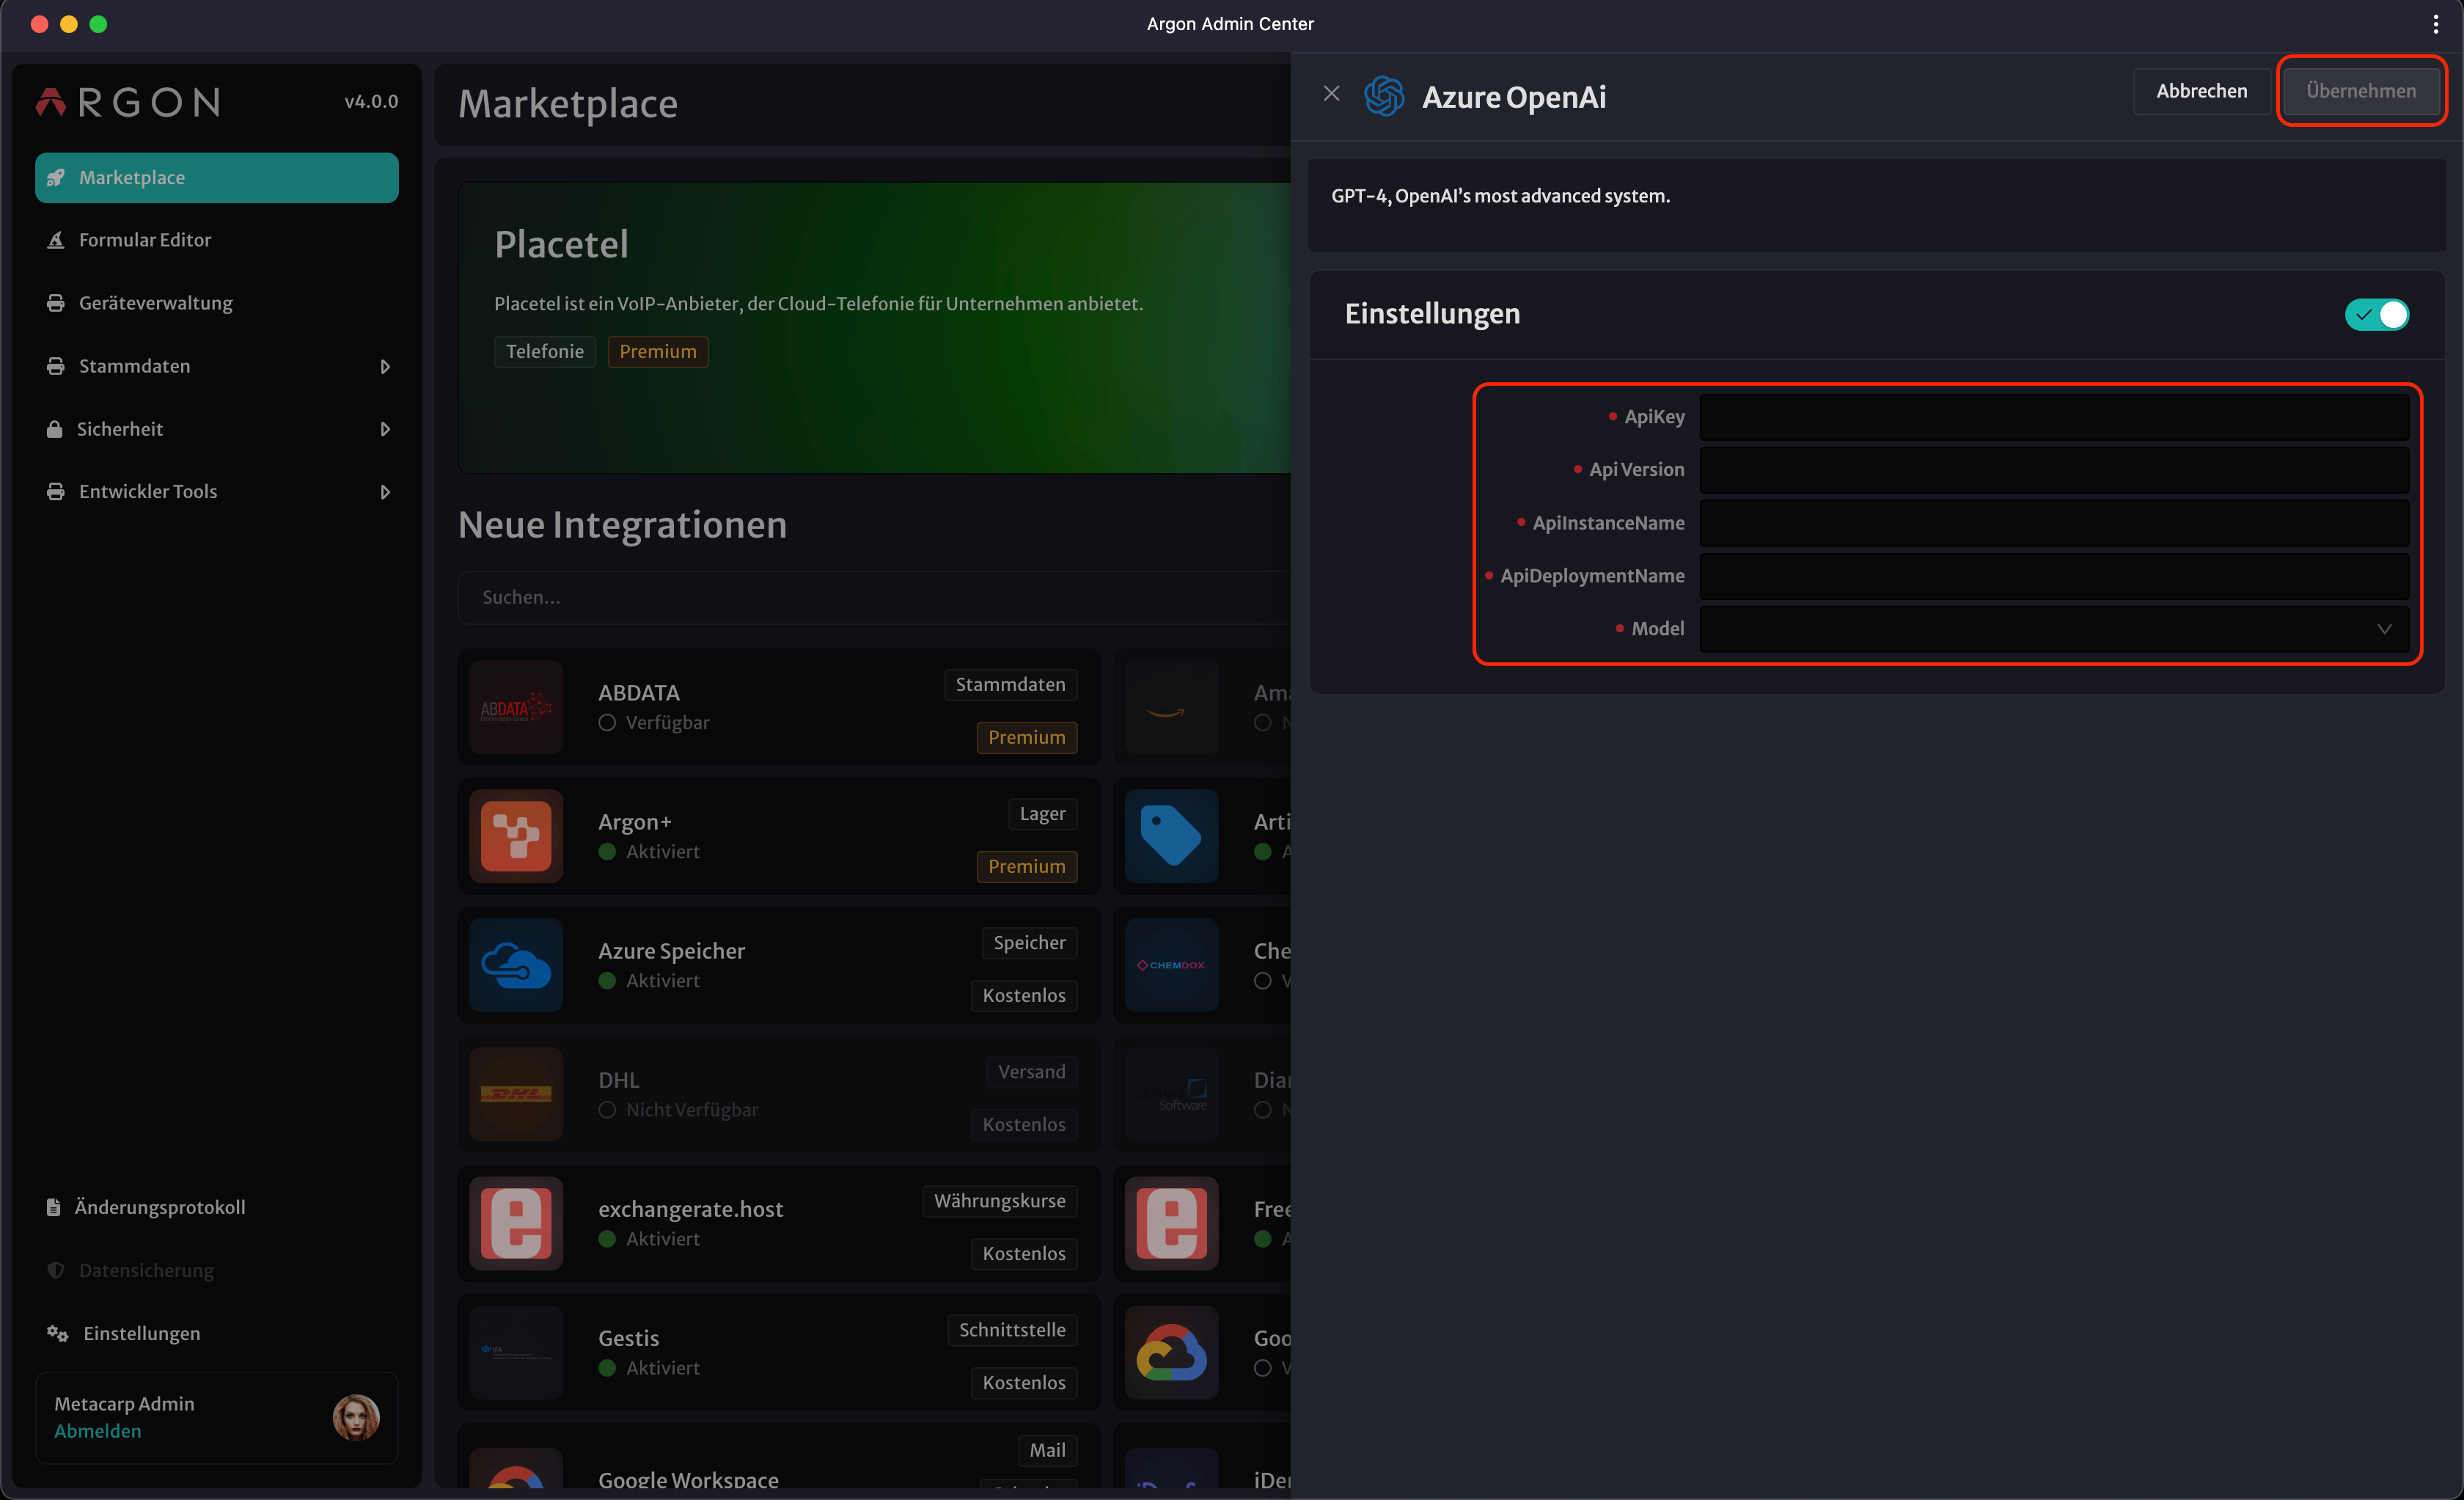The image size is (2464, 1500).
Task: Open Formular Editor in sidebar
Action: 216,240
